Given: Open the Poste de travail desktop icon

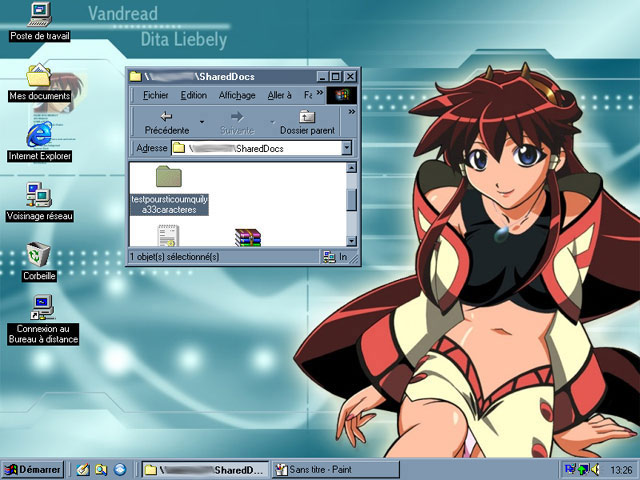Looking at the screenshot, I should [39, 16].
